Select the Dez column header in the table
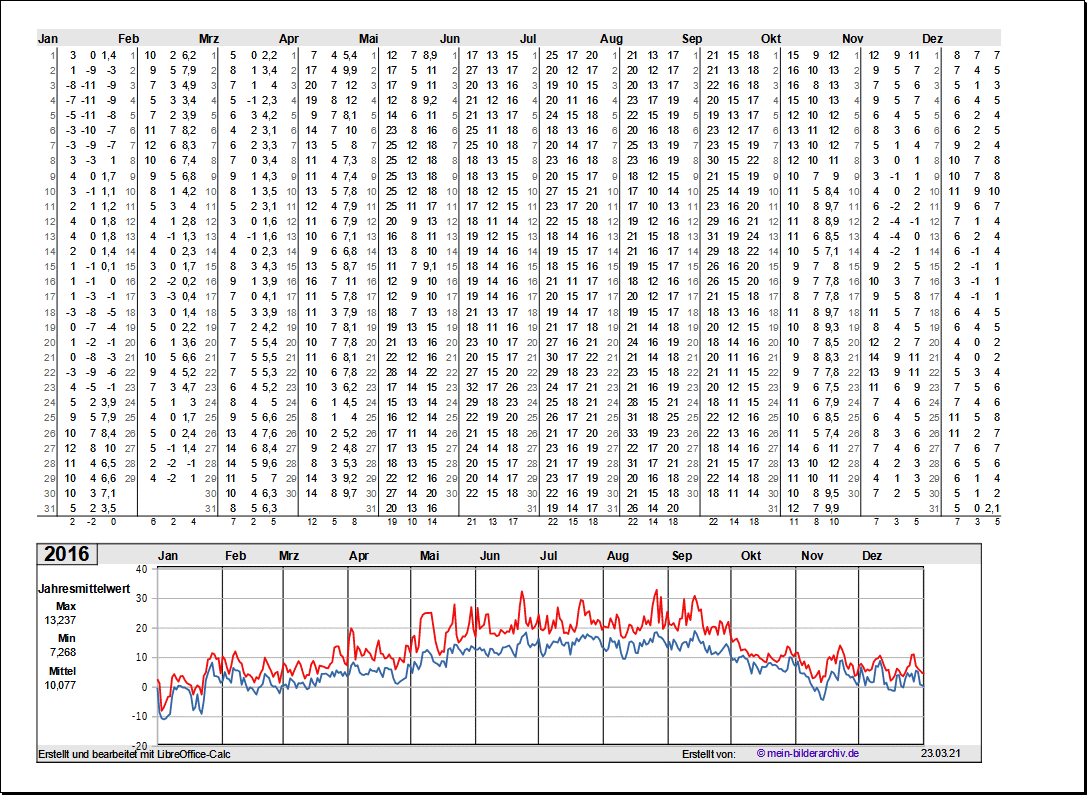The image size is (1087, 795). point(931,38)
